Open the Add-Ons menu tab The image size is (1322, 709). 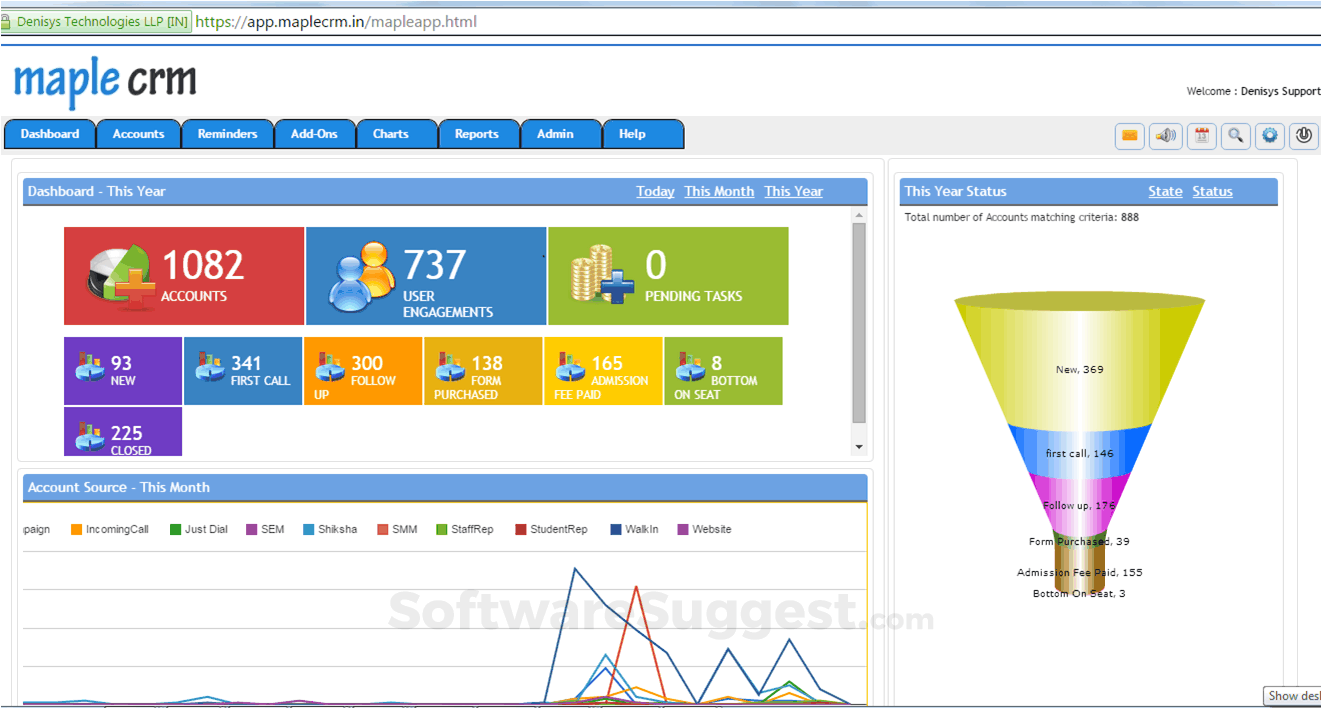tap(314, 134)
